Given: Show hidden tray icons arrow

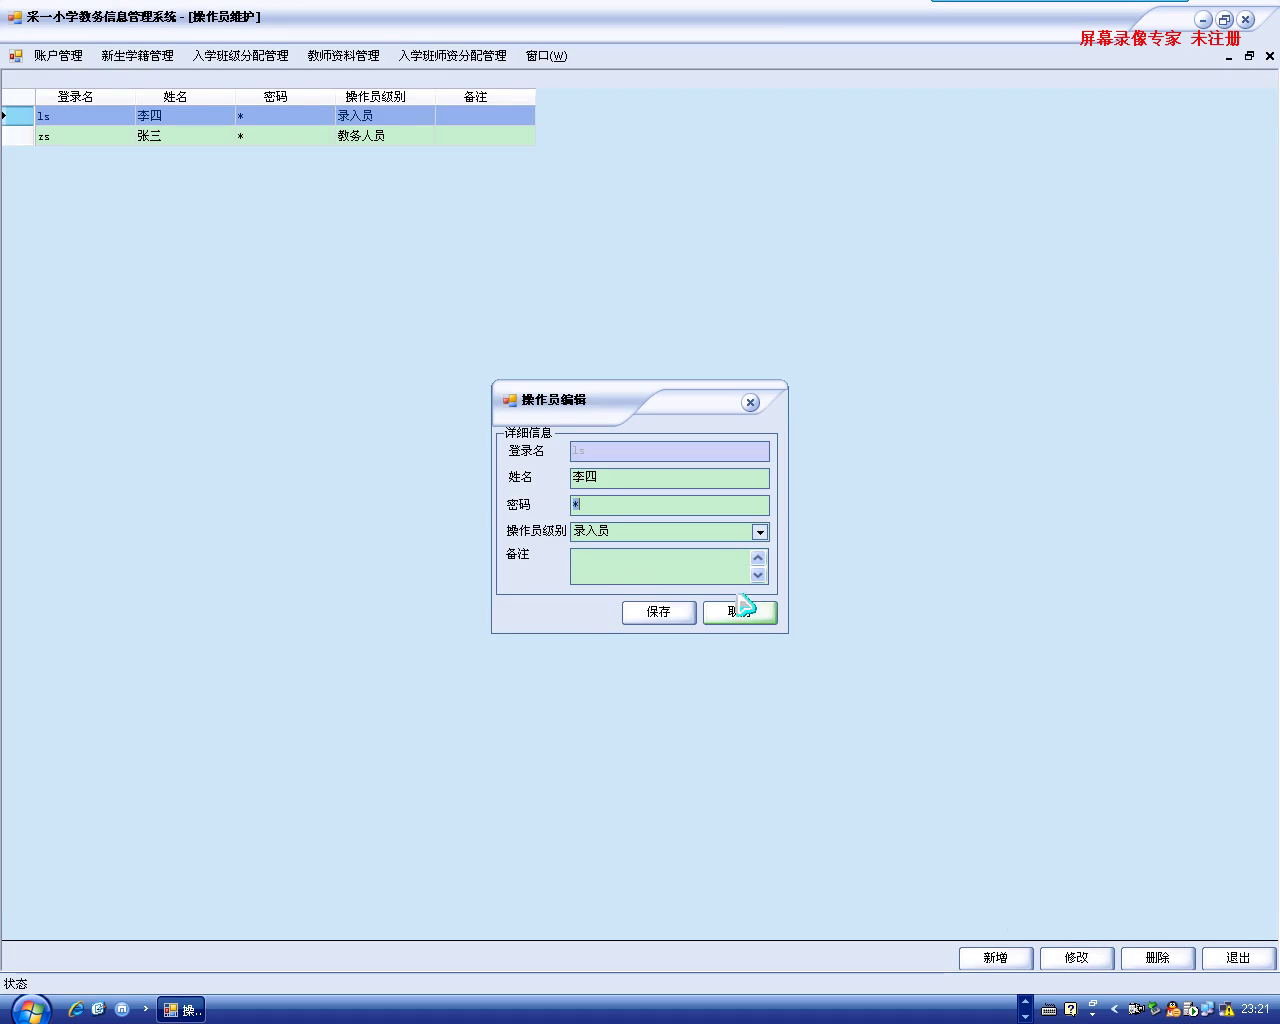Looking at the screenshot, I should [x=1115, y=1009].
